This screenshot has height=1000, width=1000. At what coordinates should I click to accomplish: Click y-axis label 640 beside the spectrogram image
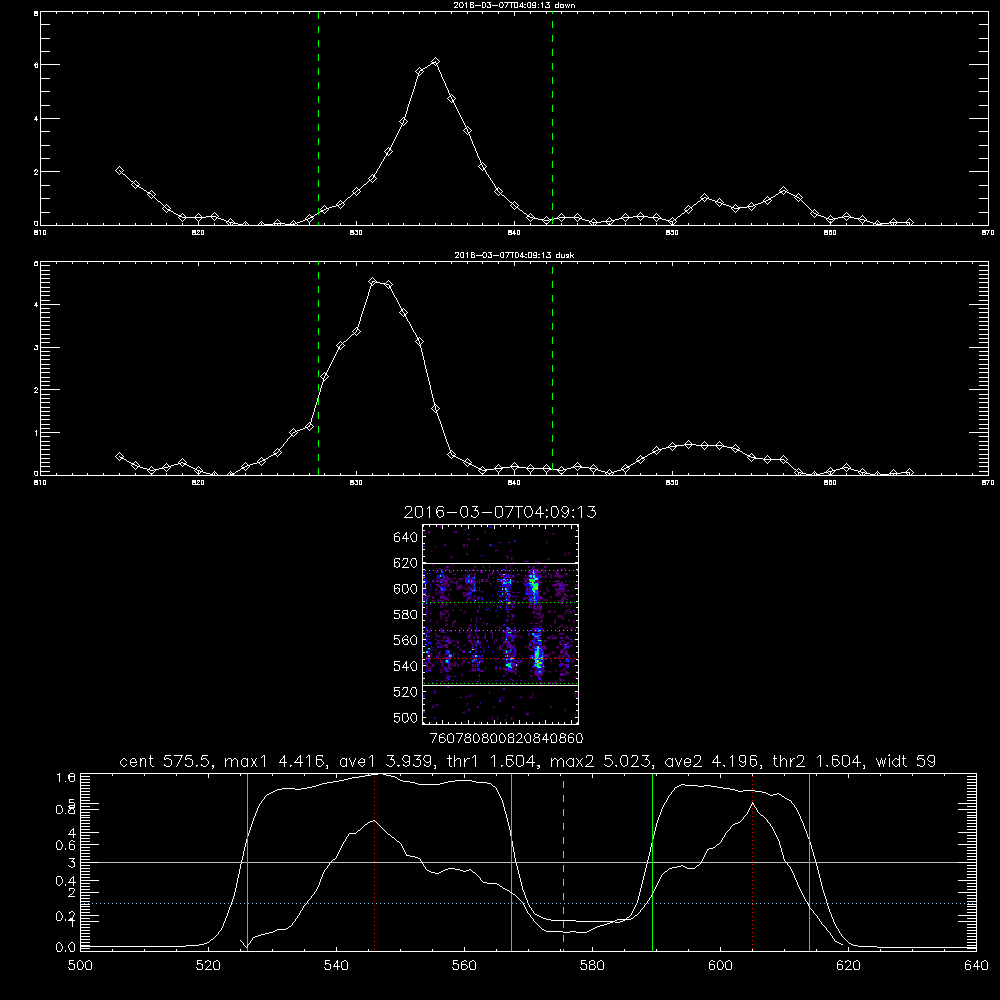point(406,537)
